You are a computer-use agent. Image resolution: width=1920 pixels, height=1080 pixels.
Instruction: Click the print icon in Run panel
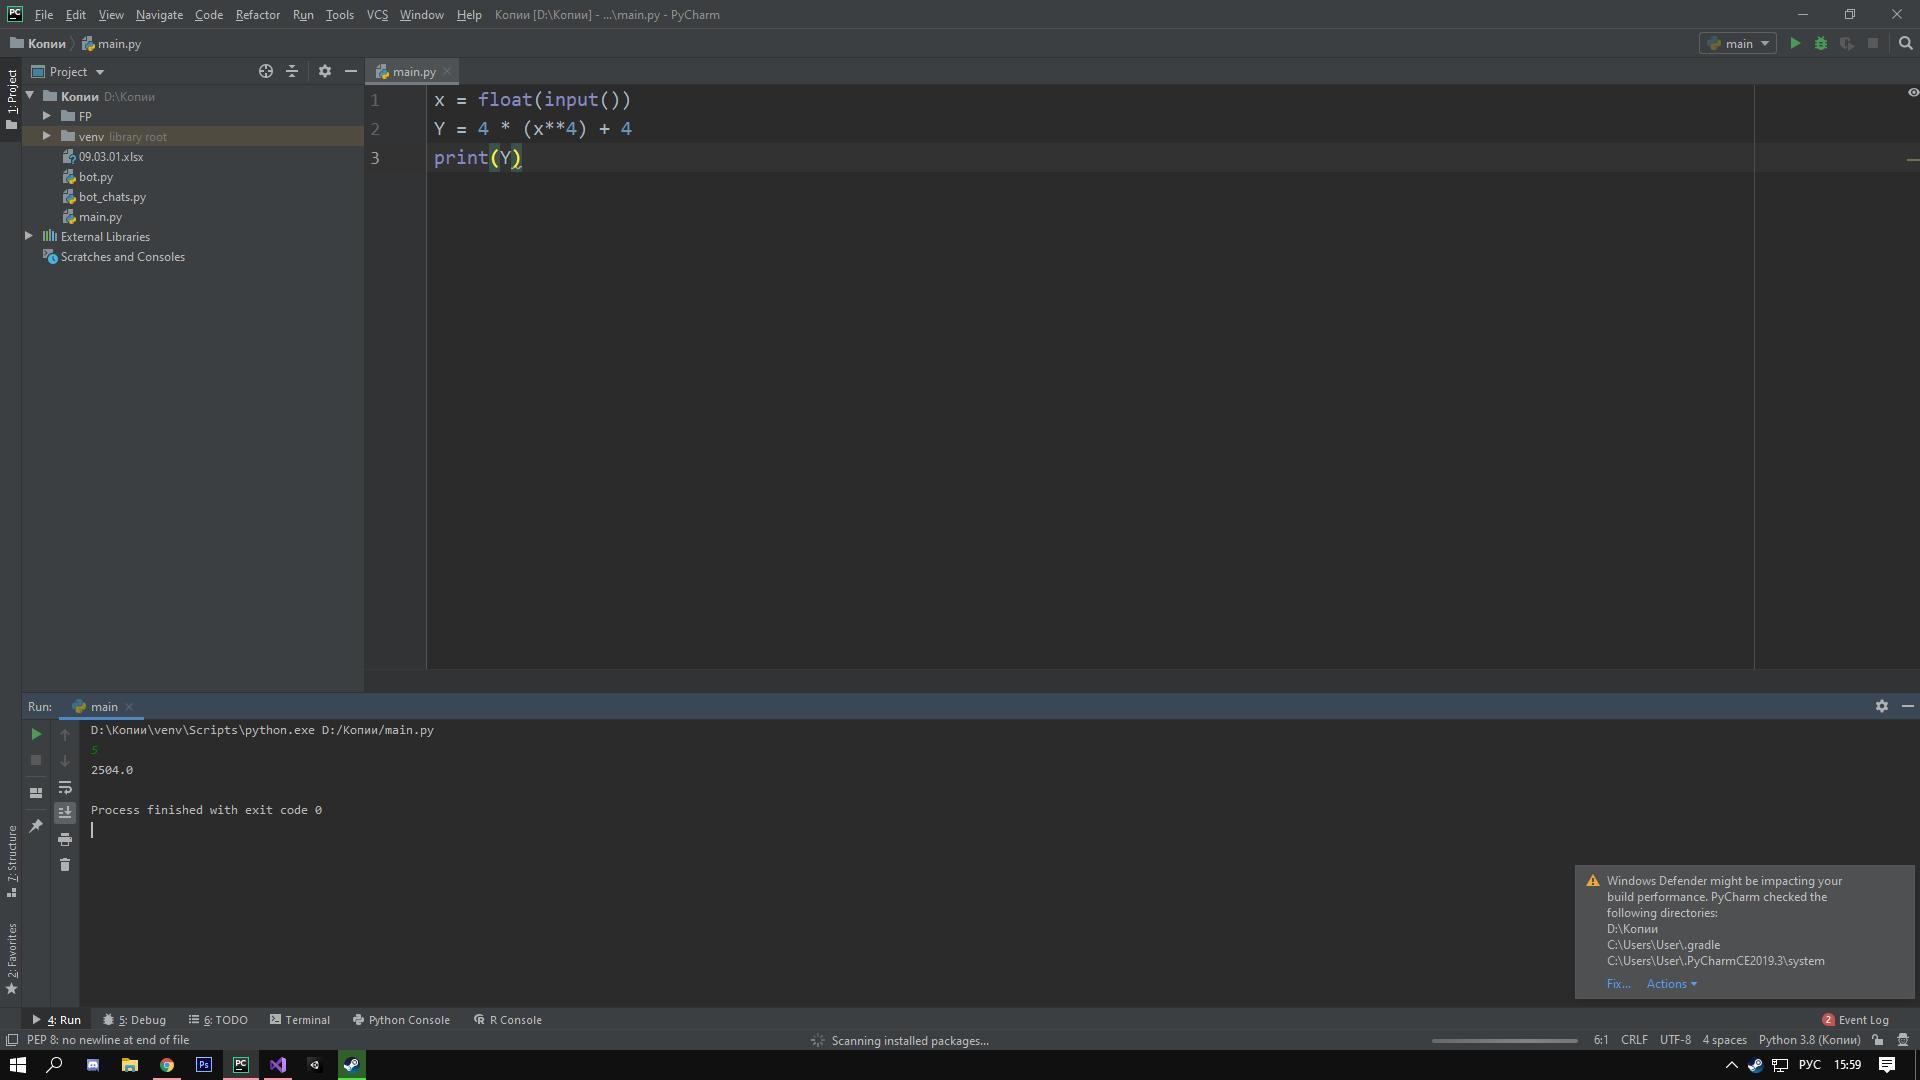coord(65,839)
